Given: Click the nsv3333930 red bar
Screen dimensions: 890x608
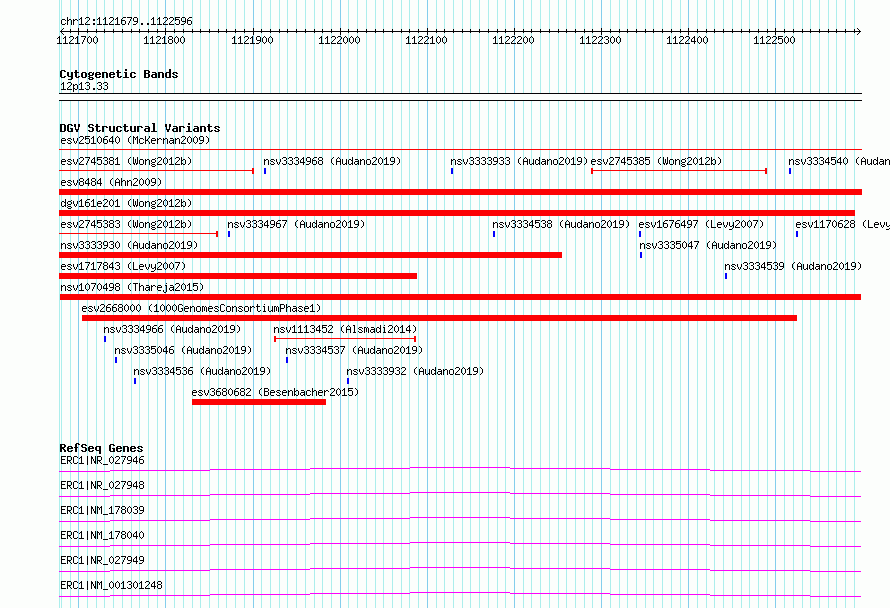Looking at the screenshot, I should [310, 255].
